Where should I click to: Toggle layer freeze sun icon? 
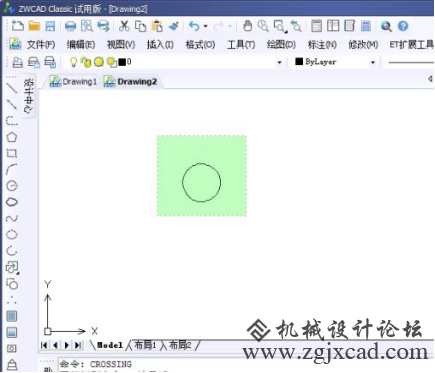click(x=98, y=62)
